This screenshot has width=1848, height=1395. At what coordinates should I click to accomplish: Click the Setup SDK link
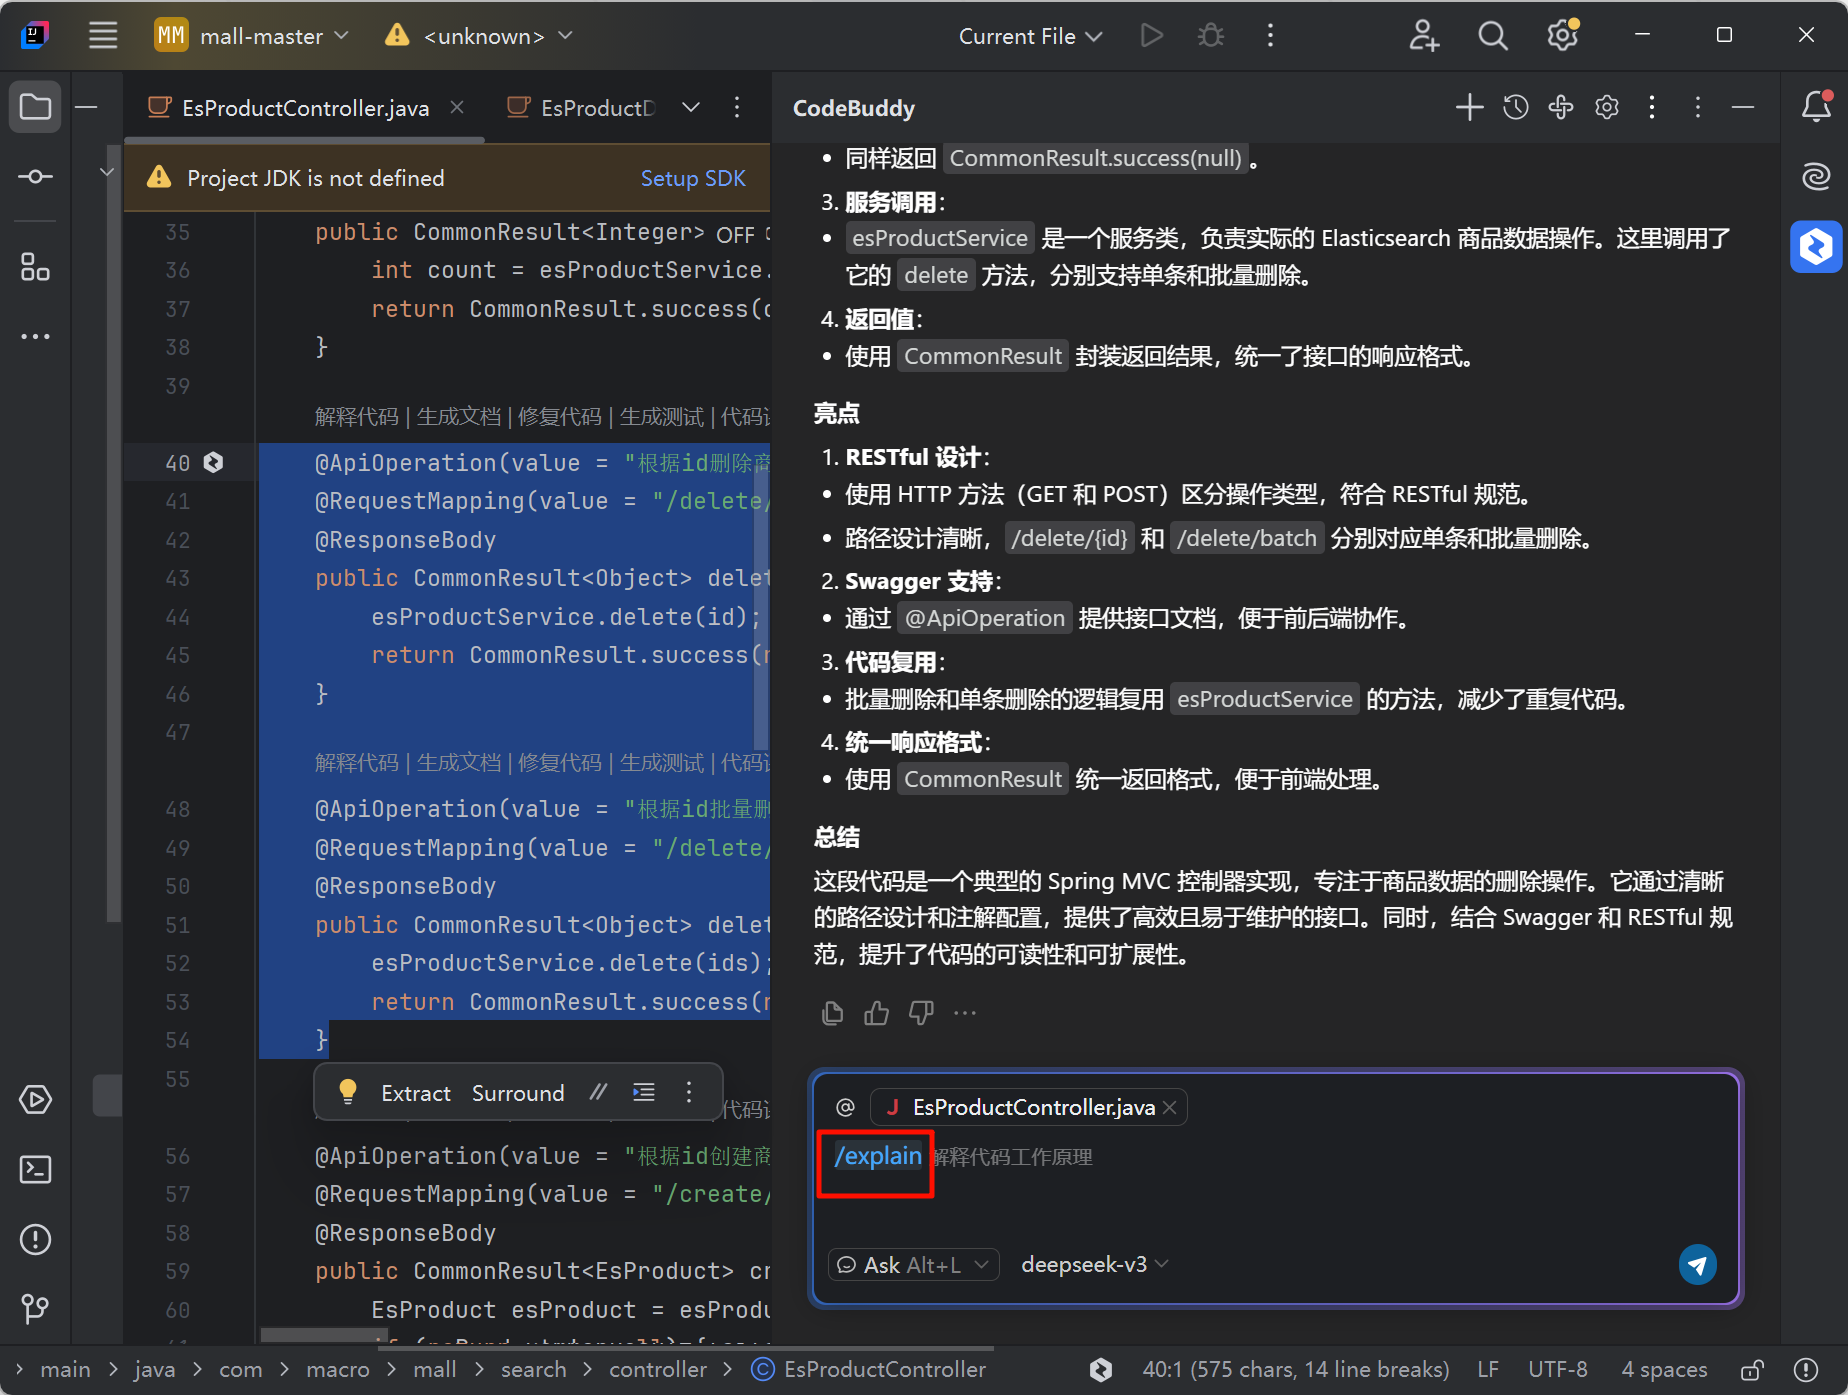tap(692, 178)
